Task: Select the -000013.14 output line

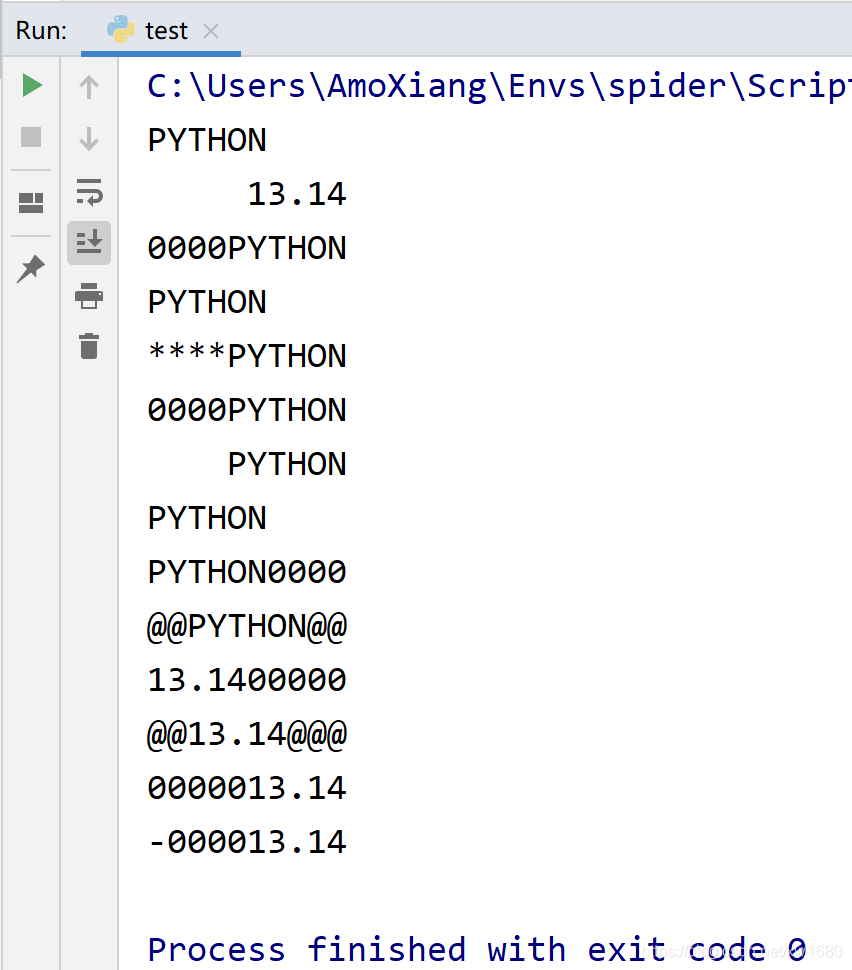Action: tap(246, 841)
